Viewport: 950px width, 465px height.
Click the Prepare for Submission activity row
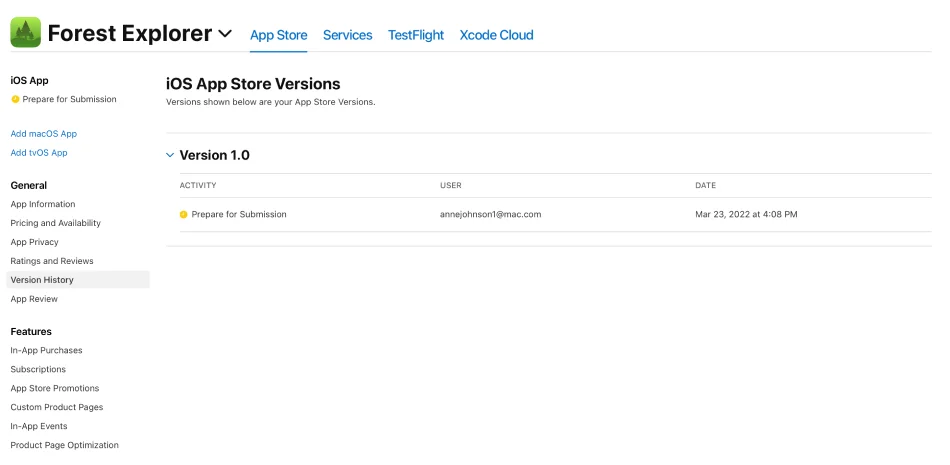coord(556,215)
